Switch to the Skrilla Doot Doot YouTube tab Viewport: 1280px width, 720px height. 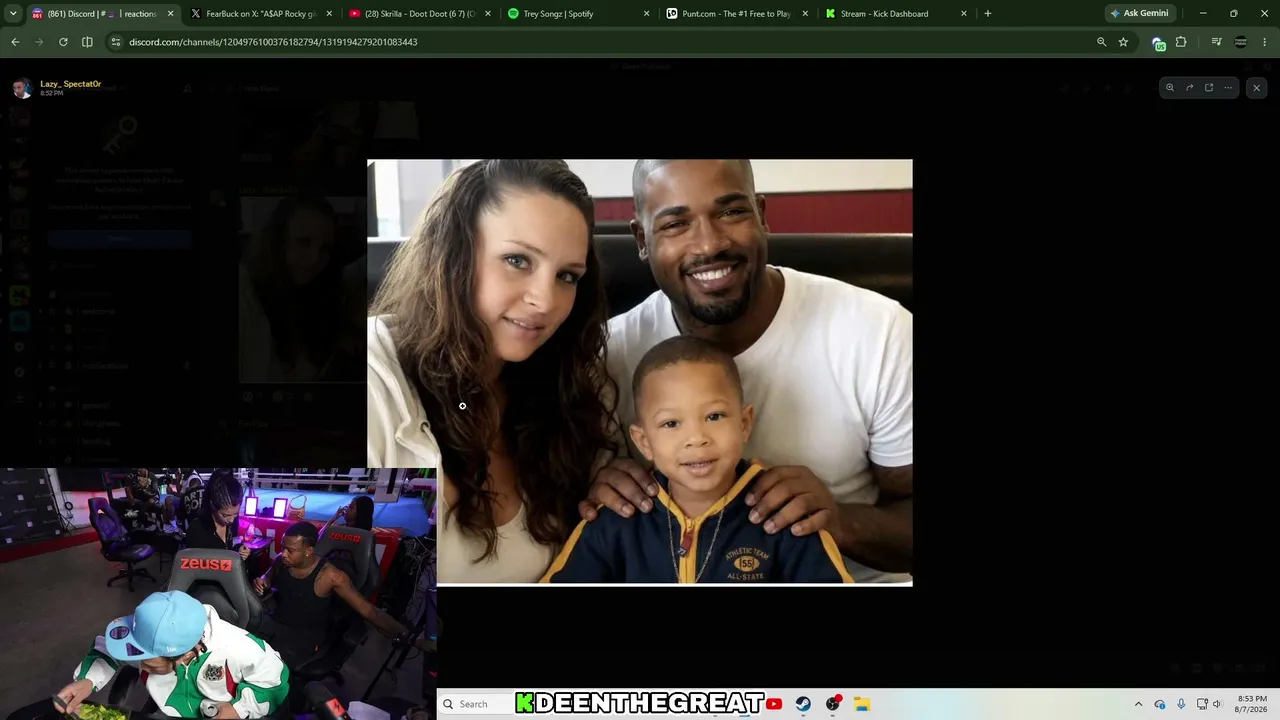coord(420,14)
